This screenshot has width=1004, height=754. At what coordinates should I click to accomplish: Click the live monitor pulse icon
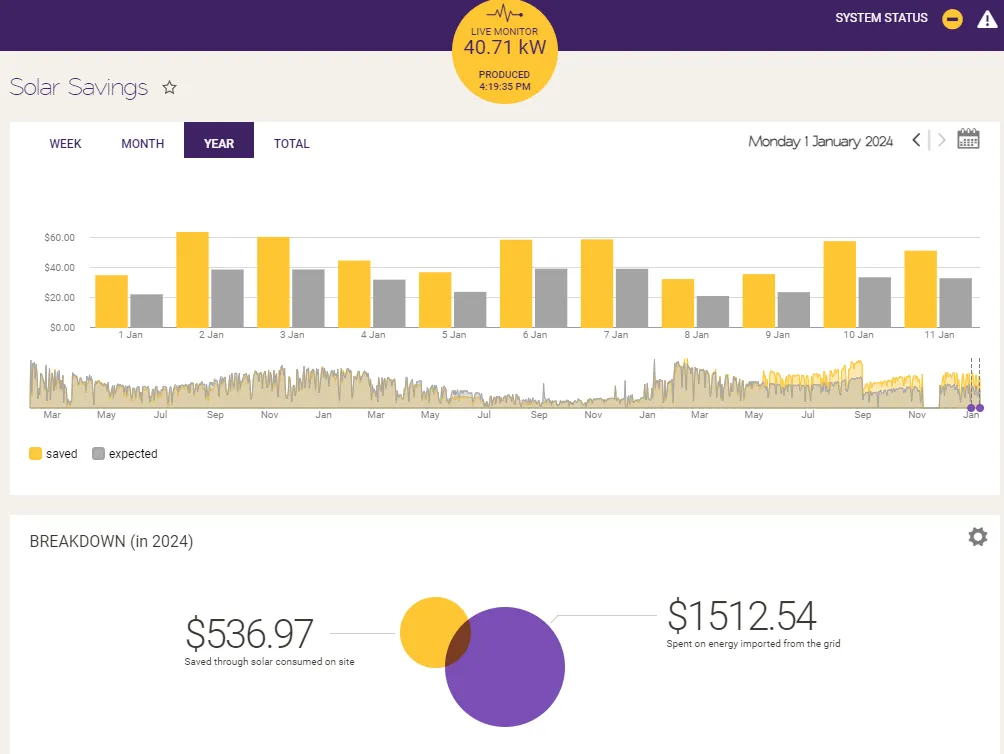coord(504,15)
